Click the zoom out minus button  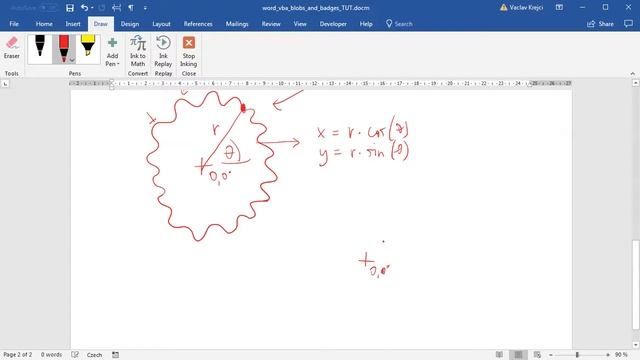(551, 355)
